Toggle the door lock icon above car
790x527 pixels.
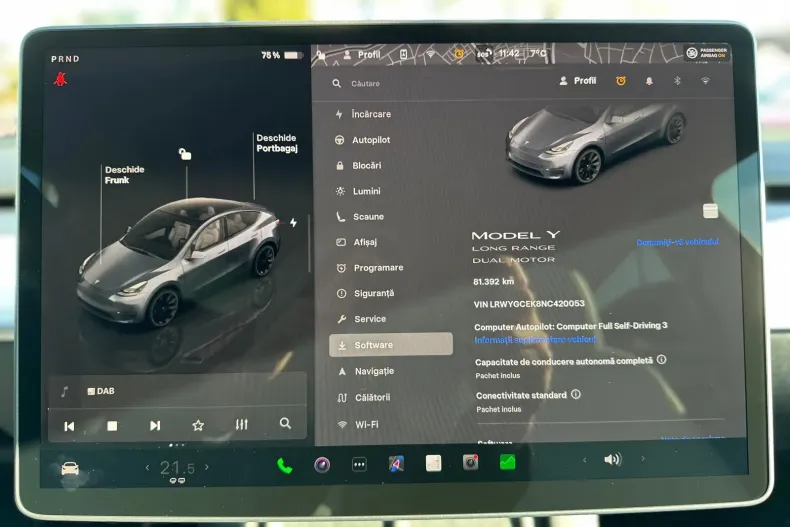click(185, 154)
